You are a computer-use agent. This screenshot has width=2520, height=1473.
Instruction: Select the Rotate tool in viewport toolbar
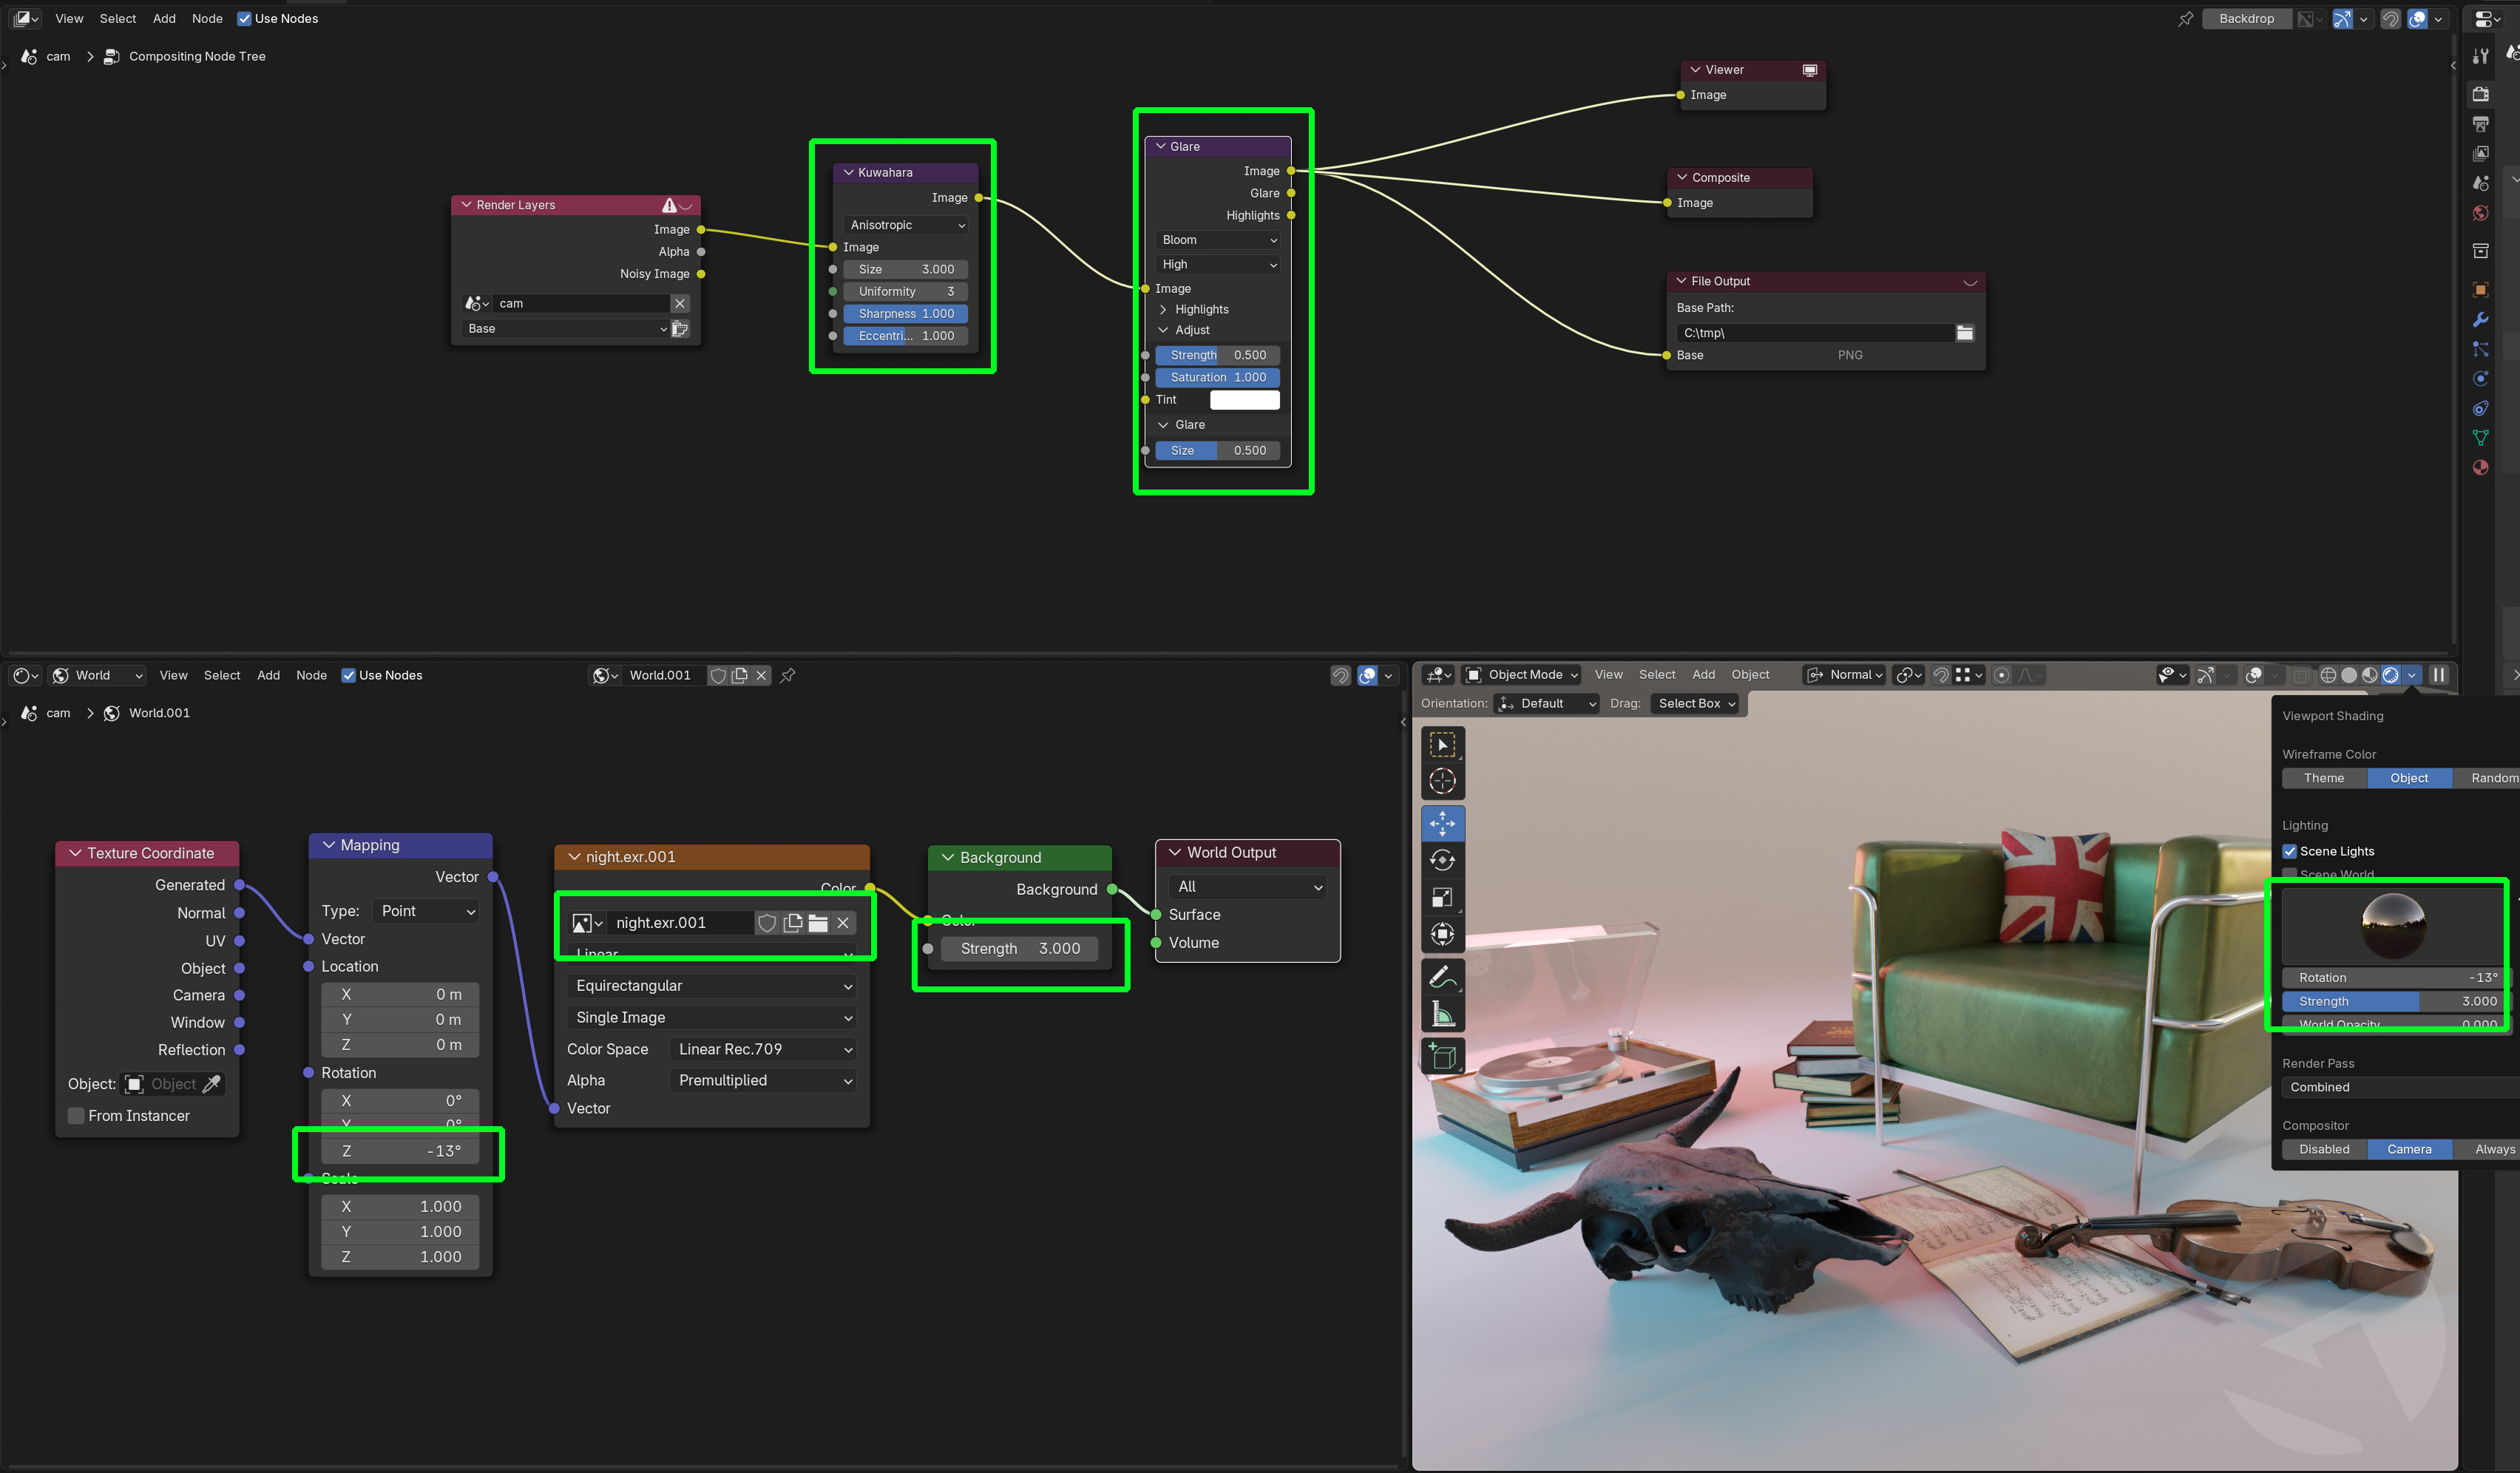click(1442, 860)
